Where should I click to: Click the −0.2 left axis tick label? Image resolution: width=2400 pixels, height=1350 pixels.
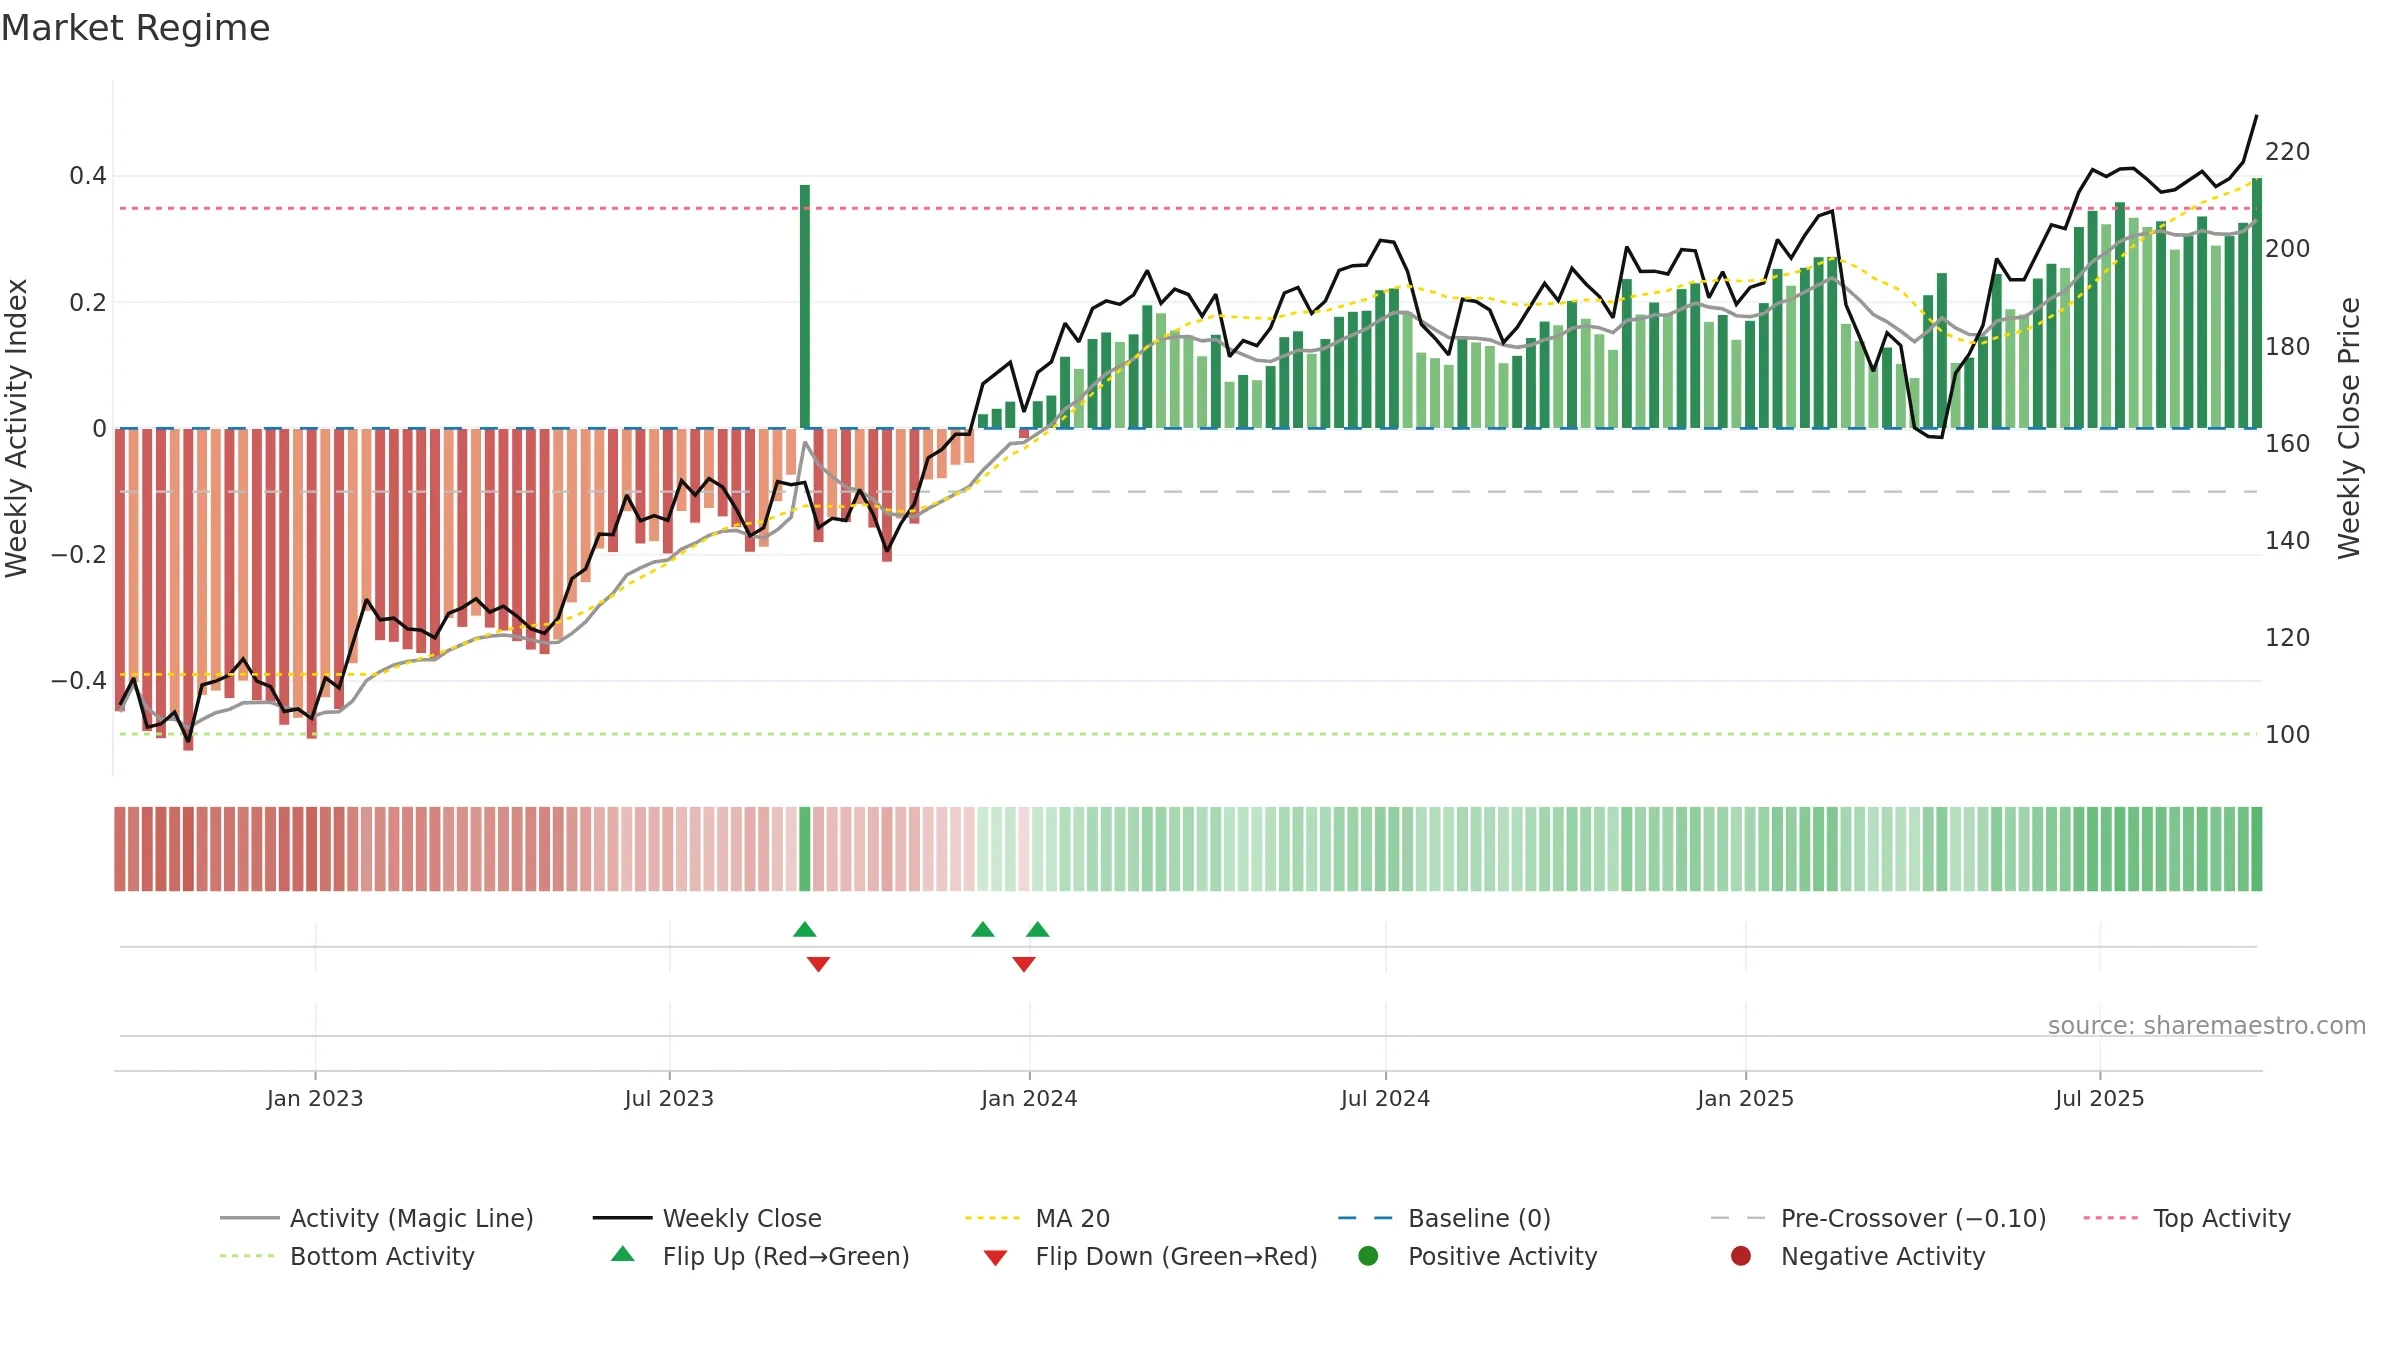(79, 555)
